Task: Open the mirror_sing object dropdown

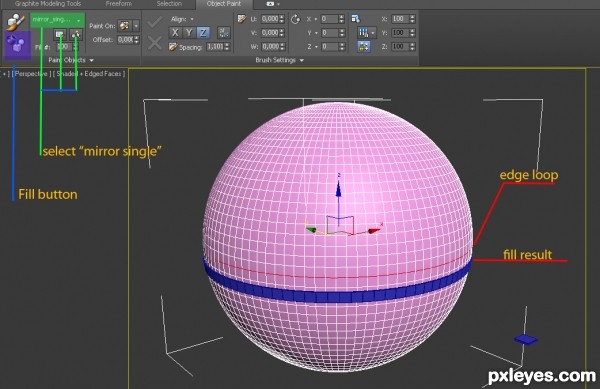Action: [x=57, y=20]
